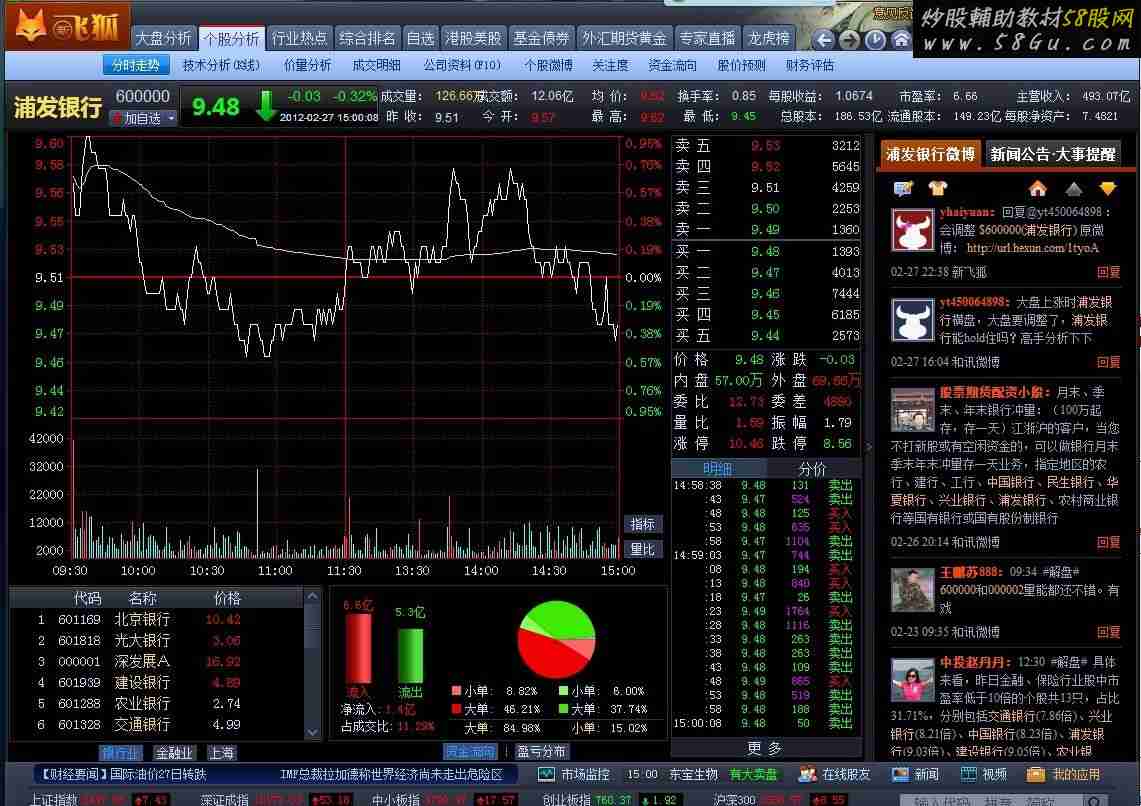
Task: Click the gray up-arrow icon in the weibo panel
Action: 1073,189
